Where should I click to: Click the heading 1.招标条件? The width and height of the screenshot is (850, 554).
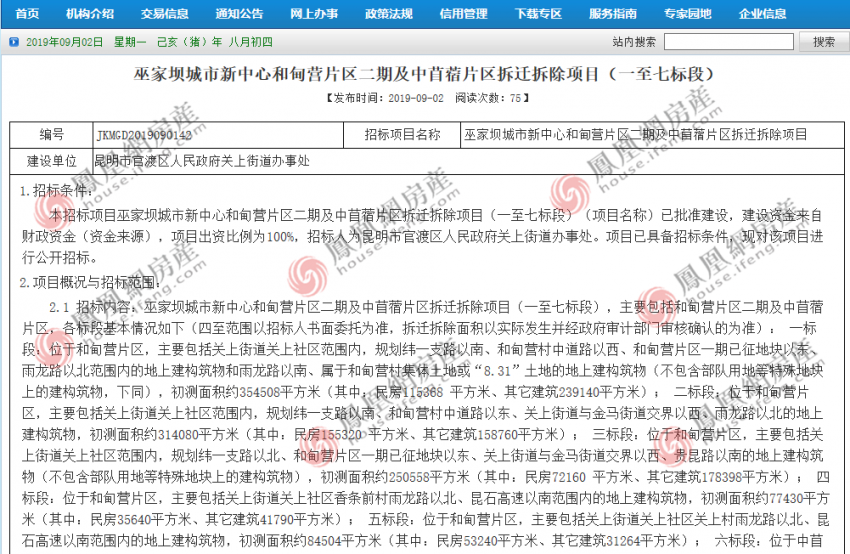pyautogui.click(x=56, y=191)
